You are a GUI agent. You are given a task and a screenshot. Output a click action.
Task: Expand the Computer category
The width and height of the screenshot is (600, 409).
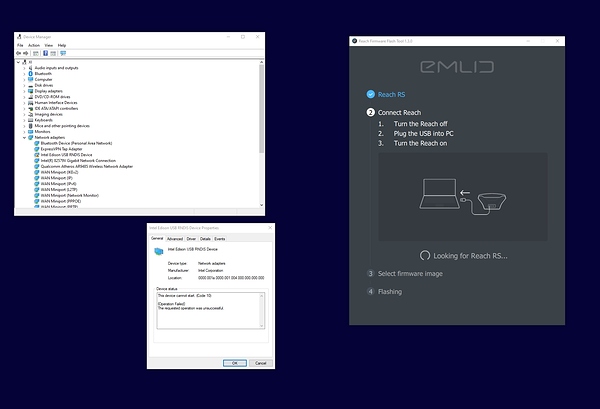[24, 80]
